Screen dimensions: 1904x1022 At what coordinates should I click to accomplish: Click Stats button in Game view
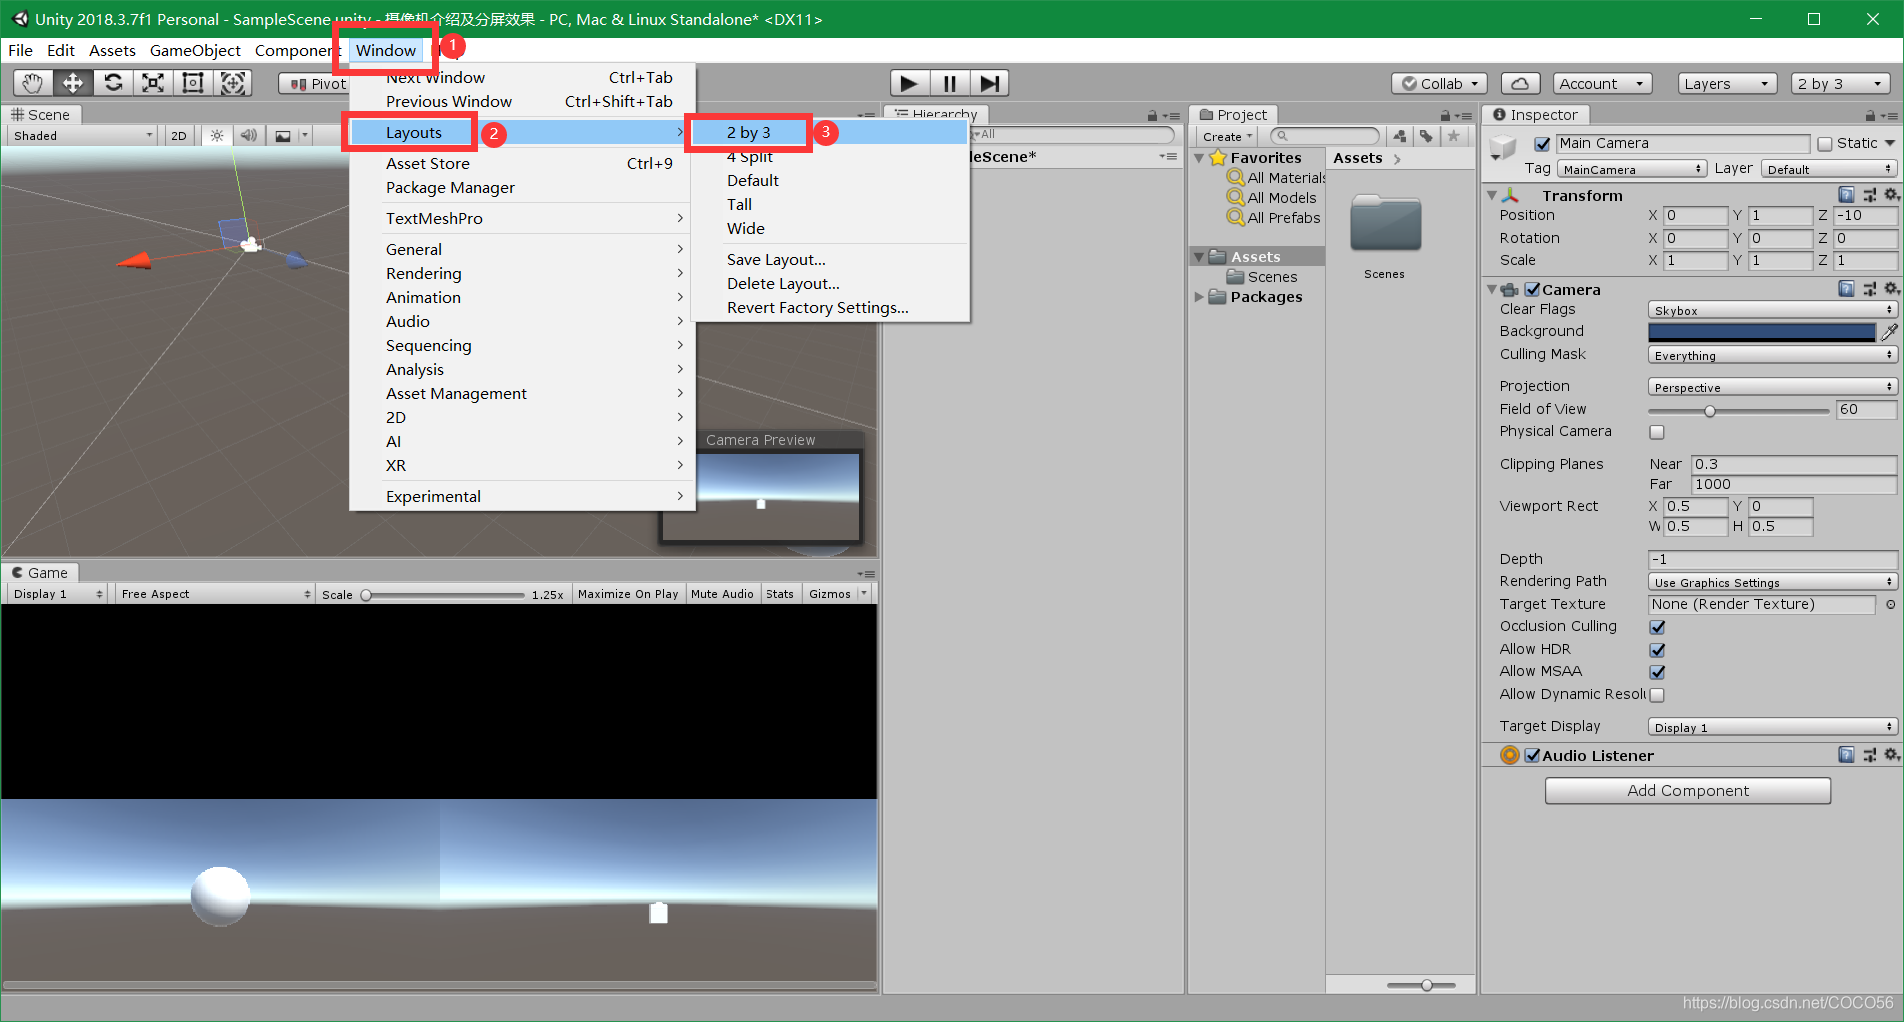780,594
